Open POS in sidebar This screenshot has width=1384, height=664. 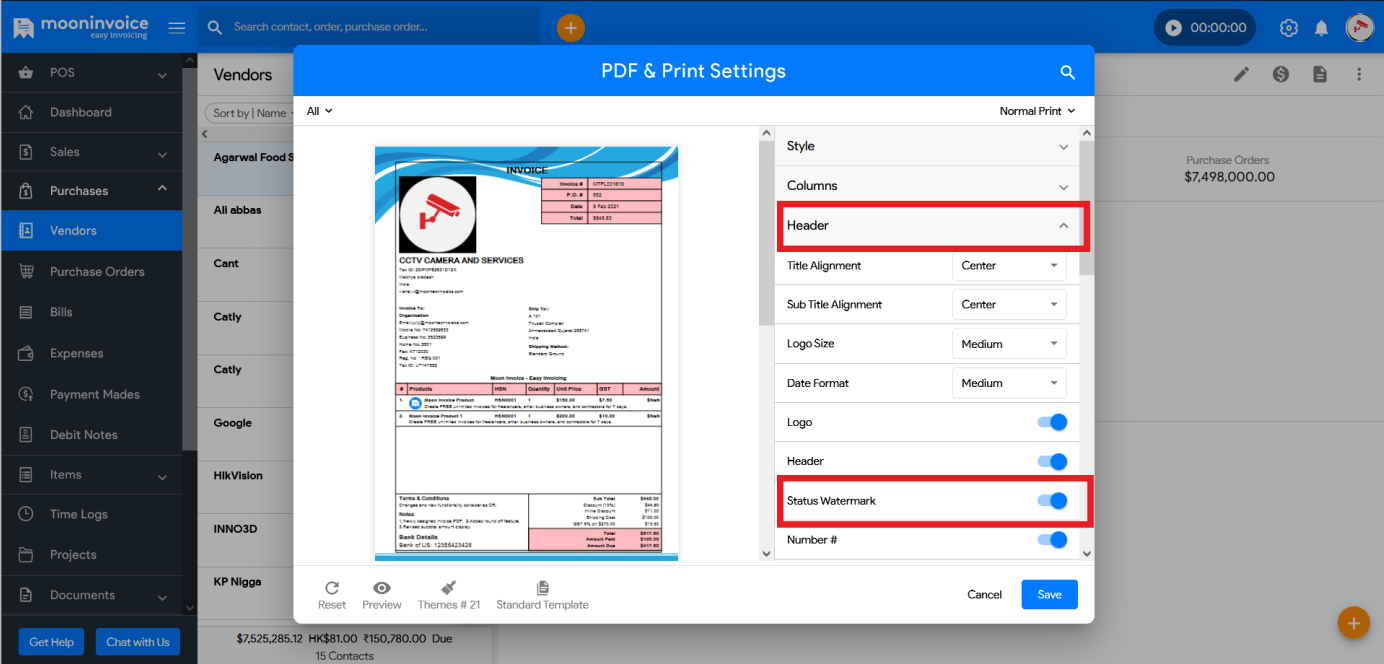tap(91, 73)
